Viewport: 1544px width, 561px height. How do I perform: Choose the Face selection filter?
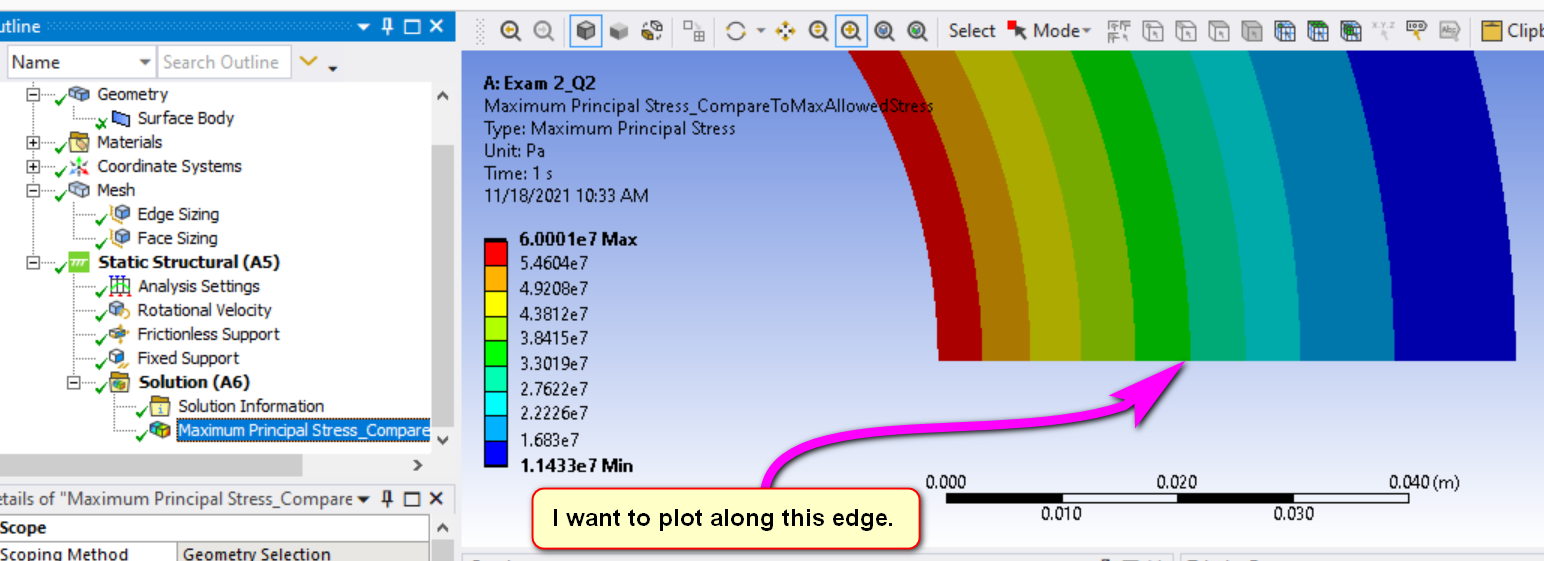pos(1219,31)
